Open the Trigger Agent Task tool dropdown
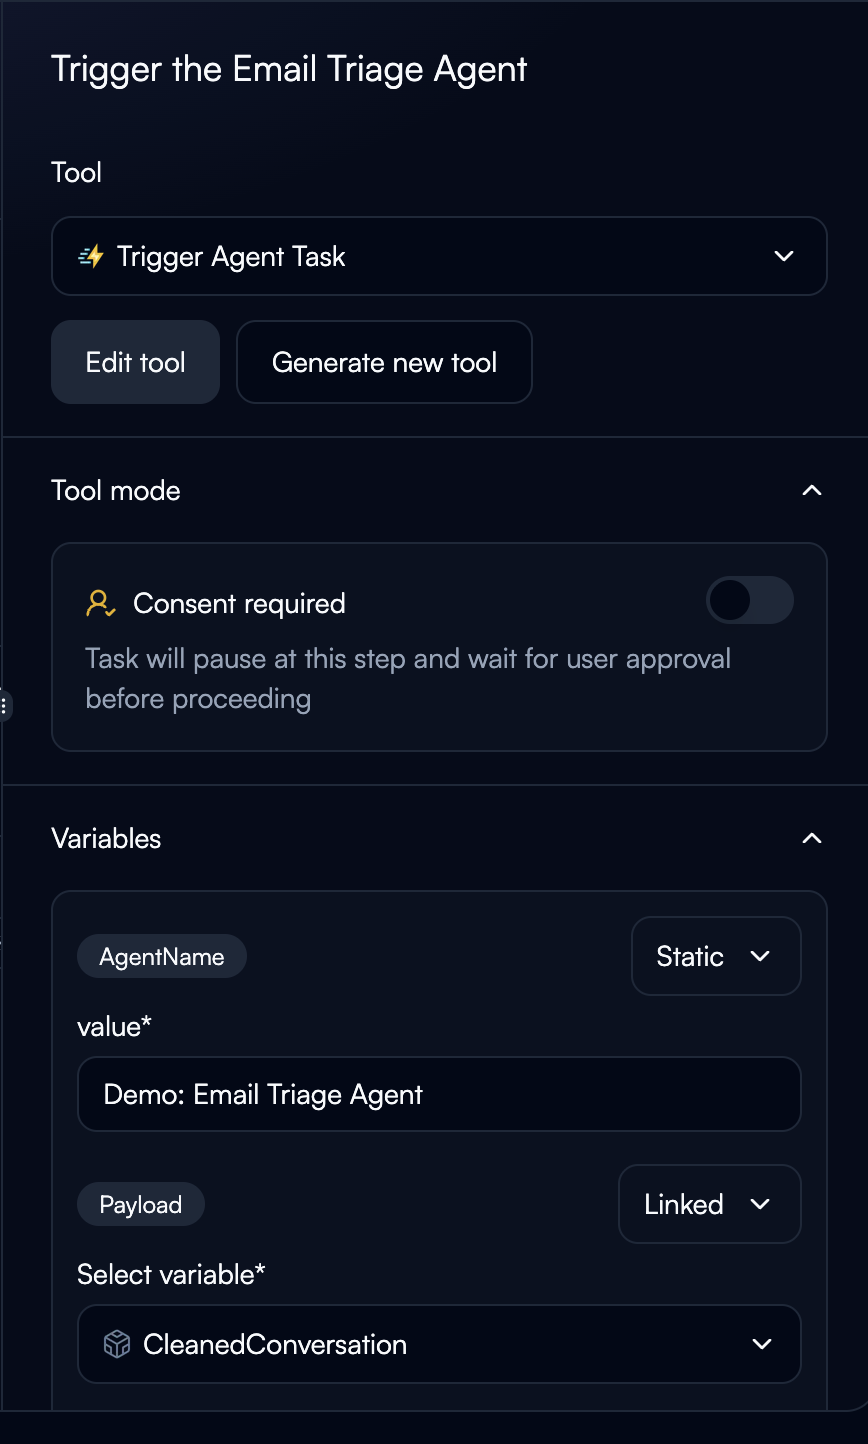868x1444 pixels. (x=439, y=256)
